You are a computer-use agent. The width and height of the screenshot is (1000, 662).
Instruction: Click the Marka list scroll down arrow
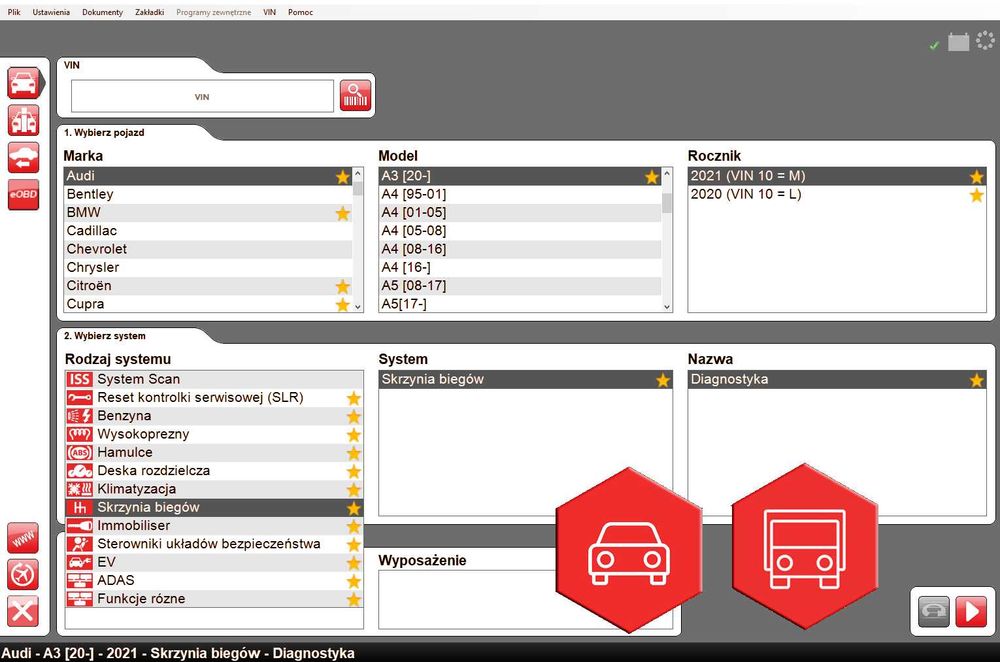point(358,307)
